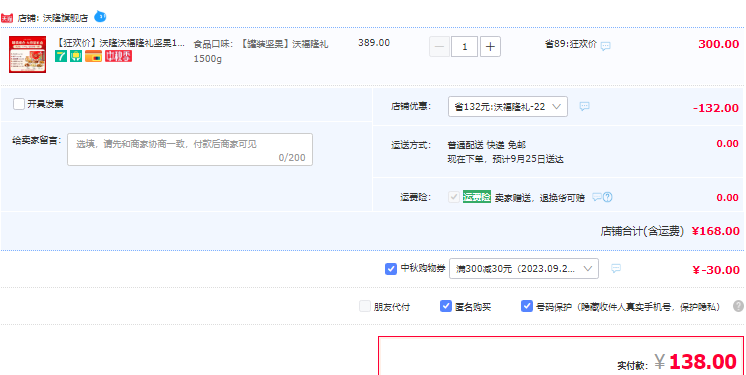Click the shop discount amount -132.00
The width and height of the screenshot is (746, 375).
click(716, 108)
